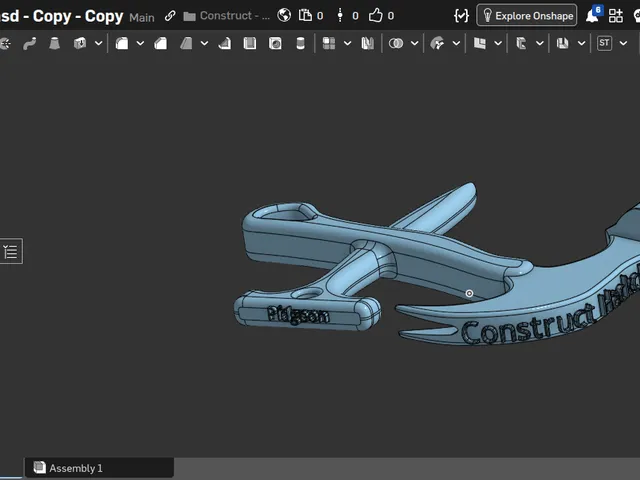Screen dimensions: 640x480
Task: Click the public globe icon
Action: [x=284, y=16]
